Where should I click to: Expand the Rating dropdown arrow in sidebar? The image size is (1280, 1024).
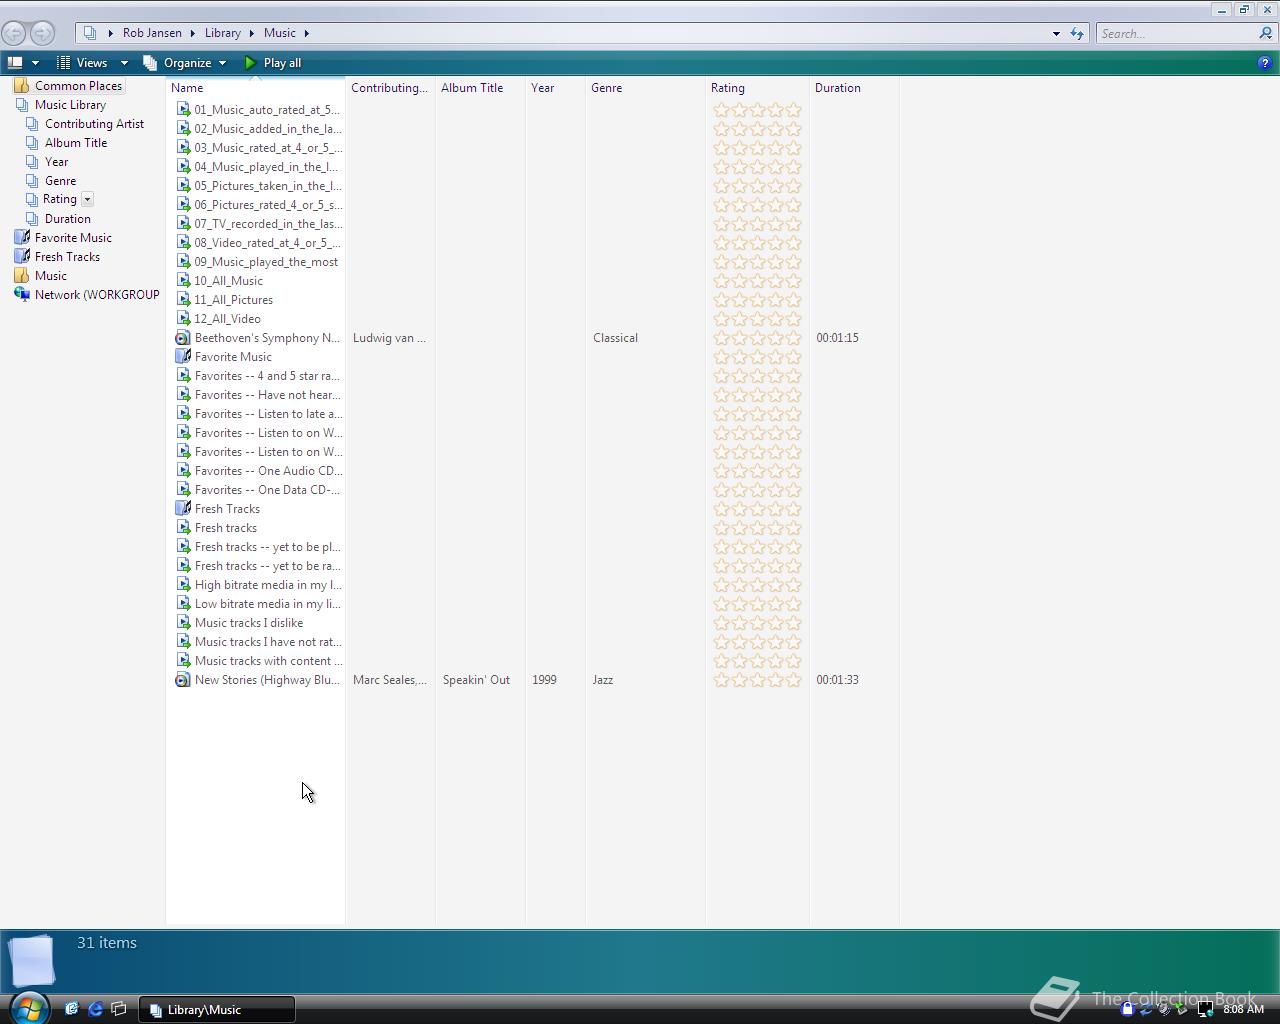(88, 199)
